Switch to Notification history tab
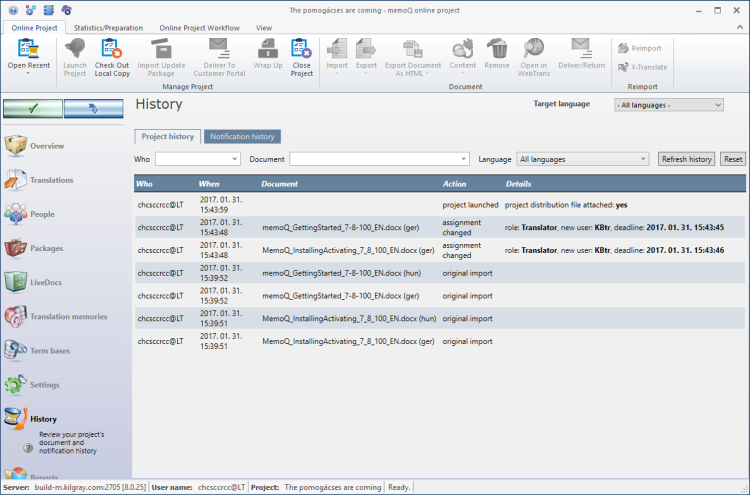750x495 pixels. tap(241, 136)
